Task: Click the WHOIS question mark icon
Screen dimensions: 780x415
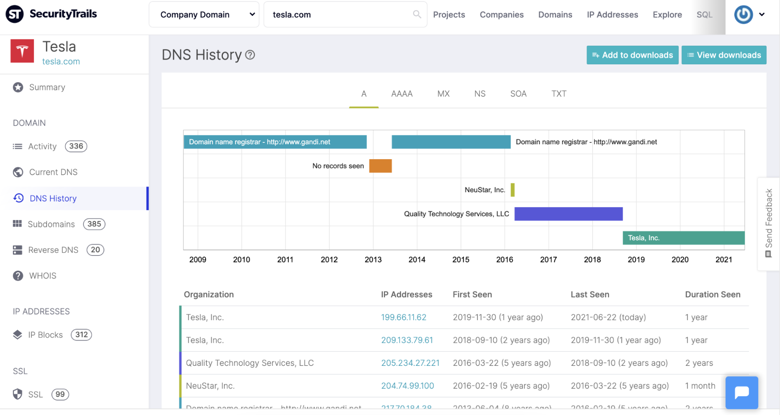Action: (18, 276)
